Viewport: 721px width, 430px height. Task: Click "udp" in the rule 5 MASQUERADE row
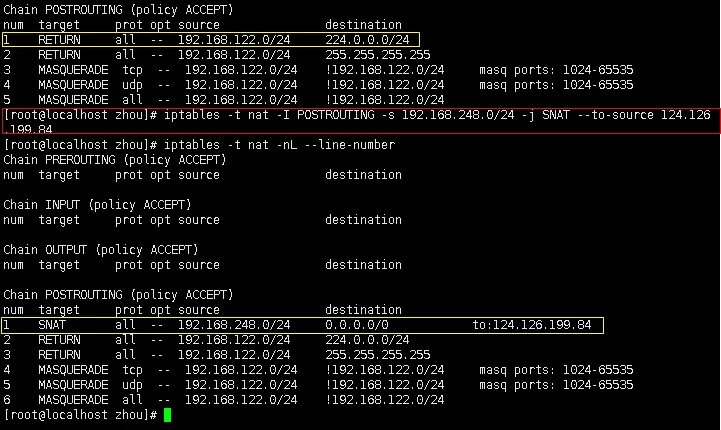click(132, 385)
